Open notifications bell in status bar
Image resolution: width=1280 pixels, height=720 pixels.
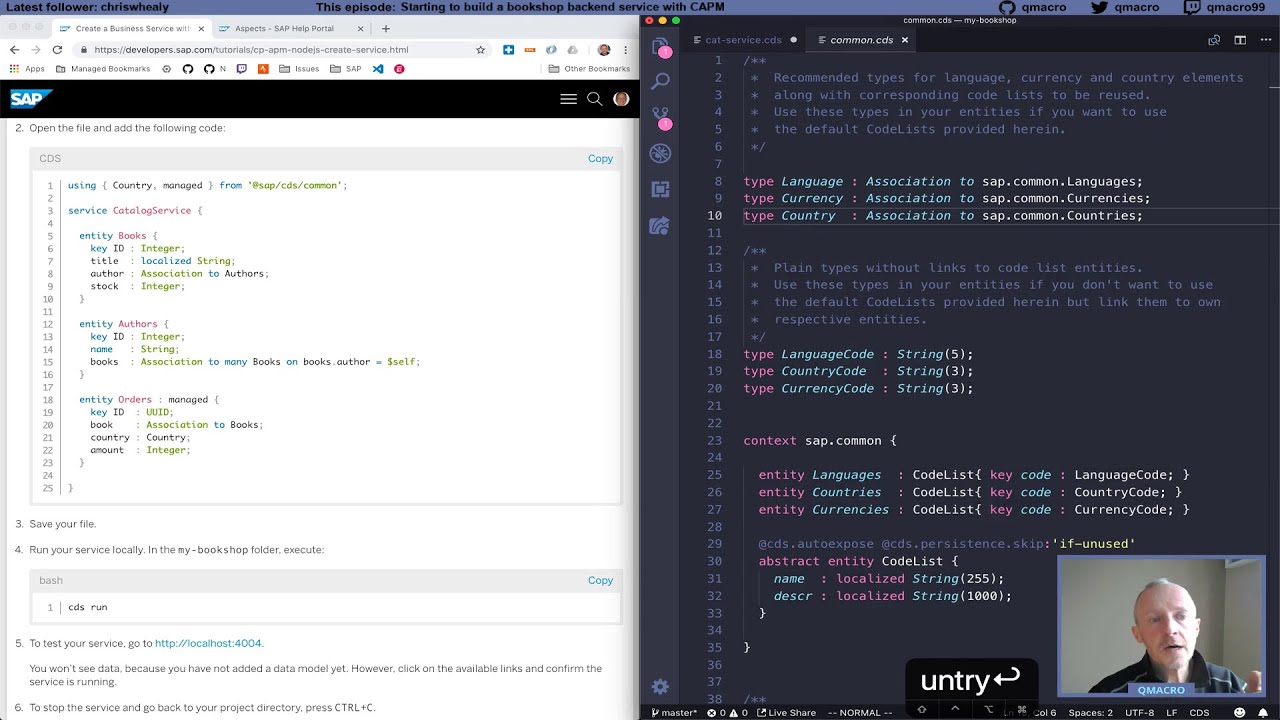click(1264, 712)
